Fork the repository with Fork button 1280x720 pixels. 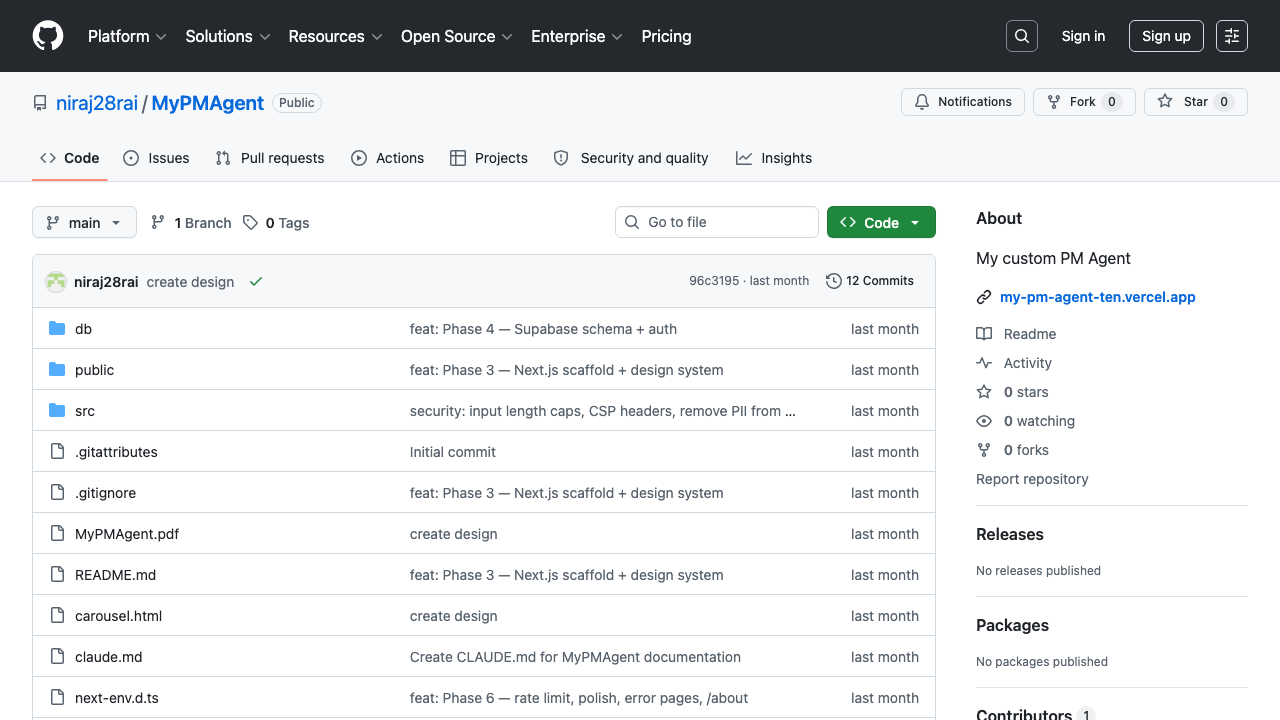point(1084,102)
